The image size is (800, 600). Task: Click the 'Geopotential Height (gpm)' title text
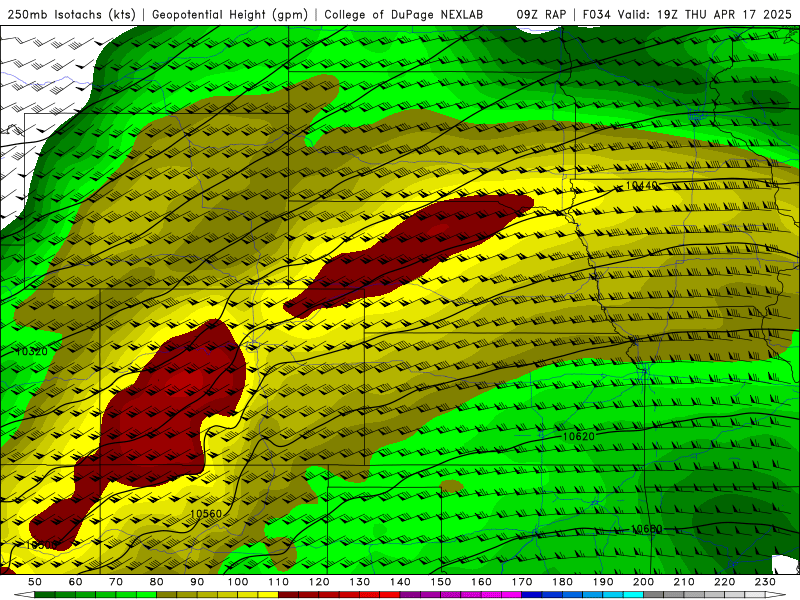pyautogui.click(x=230, y=15)
